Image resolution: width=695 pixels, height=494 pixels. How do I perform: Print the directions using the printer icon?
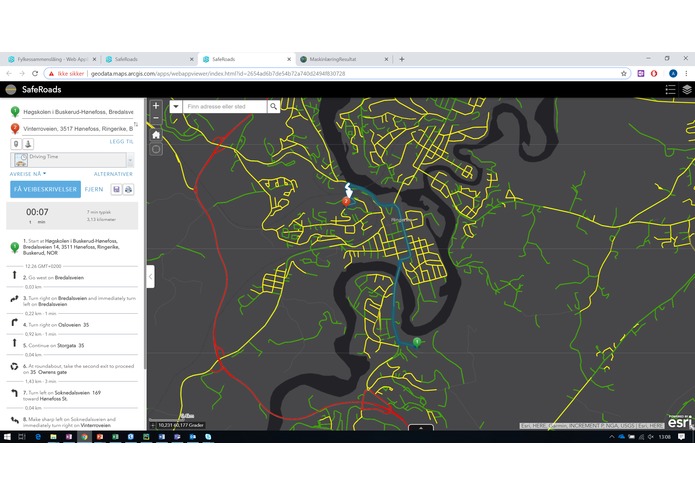129,190
